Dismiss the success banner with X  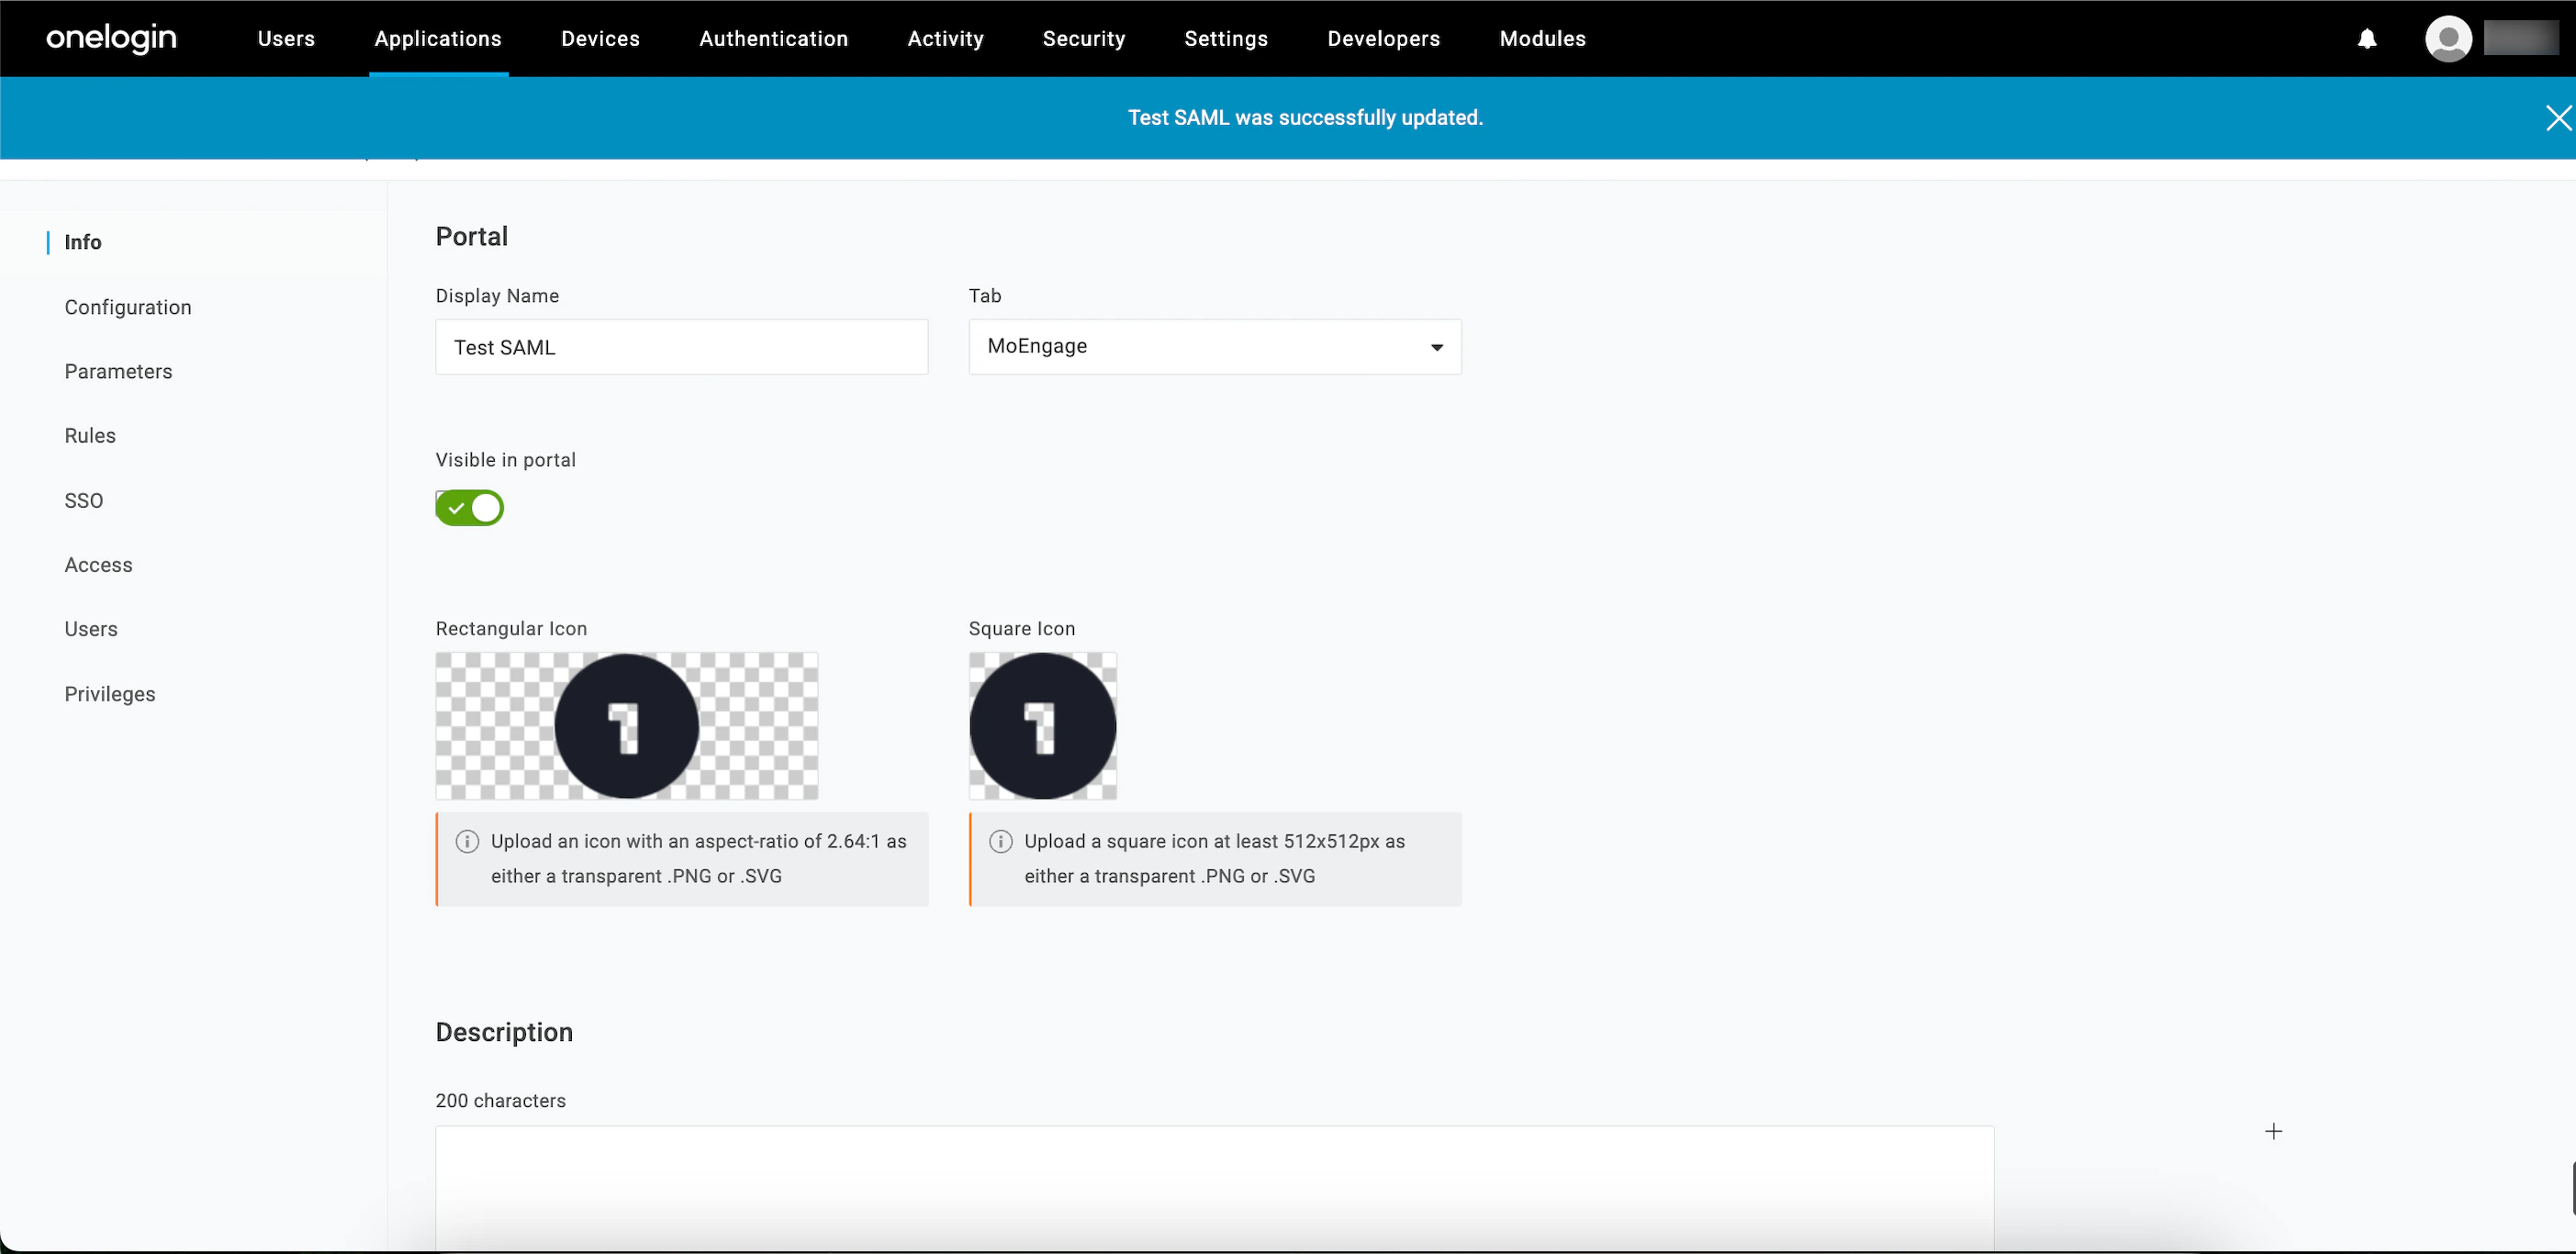tap(2557, 118)
